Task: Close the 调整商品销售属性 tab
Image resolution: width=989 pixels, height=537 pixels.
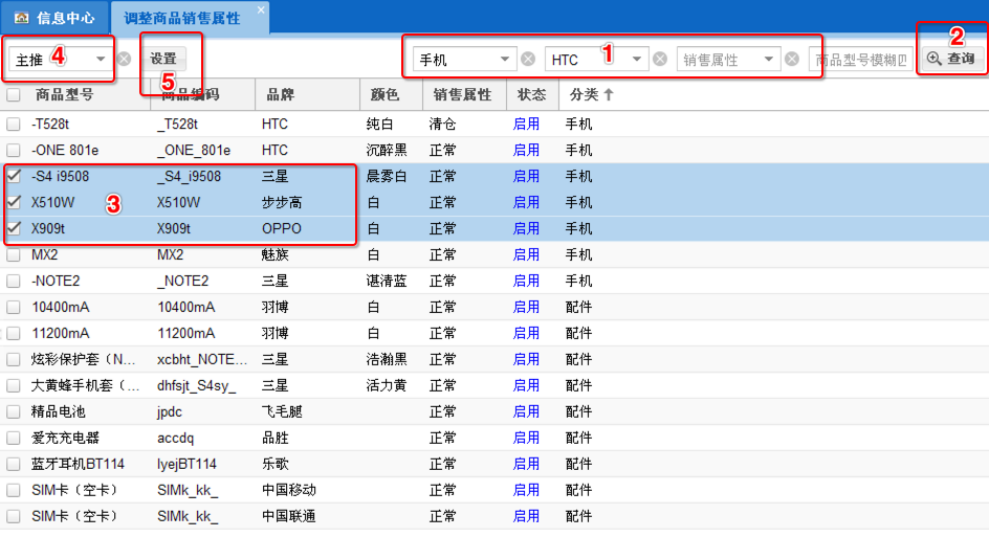Action: [261, 10]
